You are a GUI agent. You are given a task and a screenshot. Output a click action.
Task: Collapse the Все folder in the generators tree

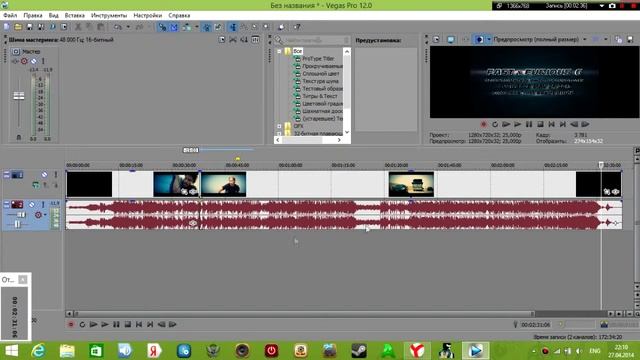click(x=279, y=51)
